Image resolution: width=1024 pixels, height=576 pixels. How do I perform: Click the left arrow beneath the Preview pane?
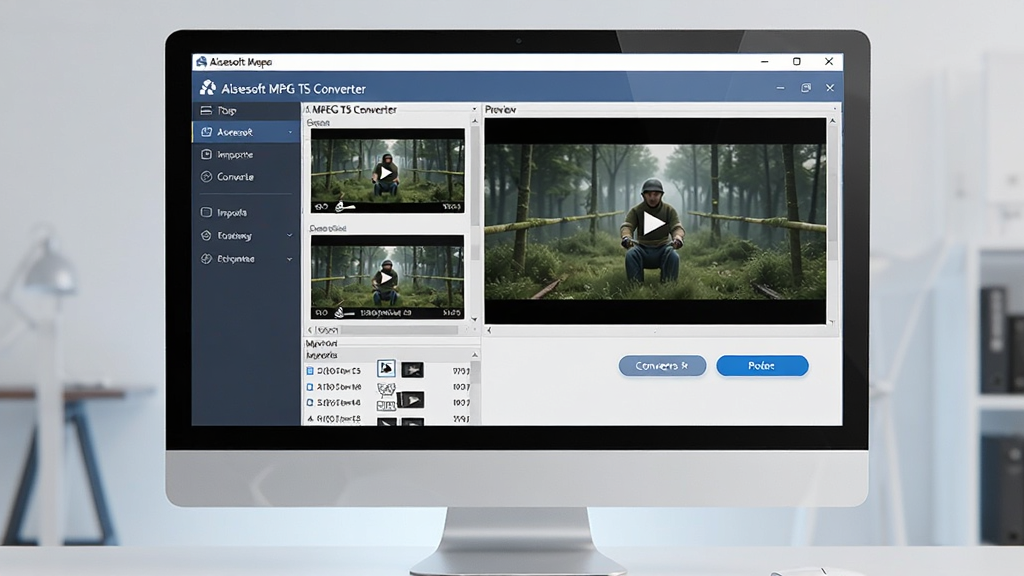(x=489, y=330)
